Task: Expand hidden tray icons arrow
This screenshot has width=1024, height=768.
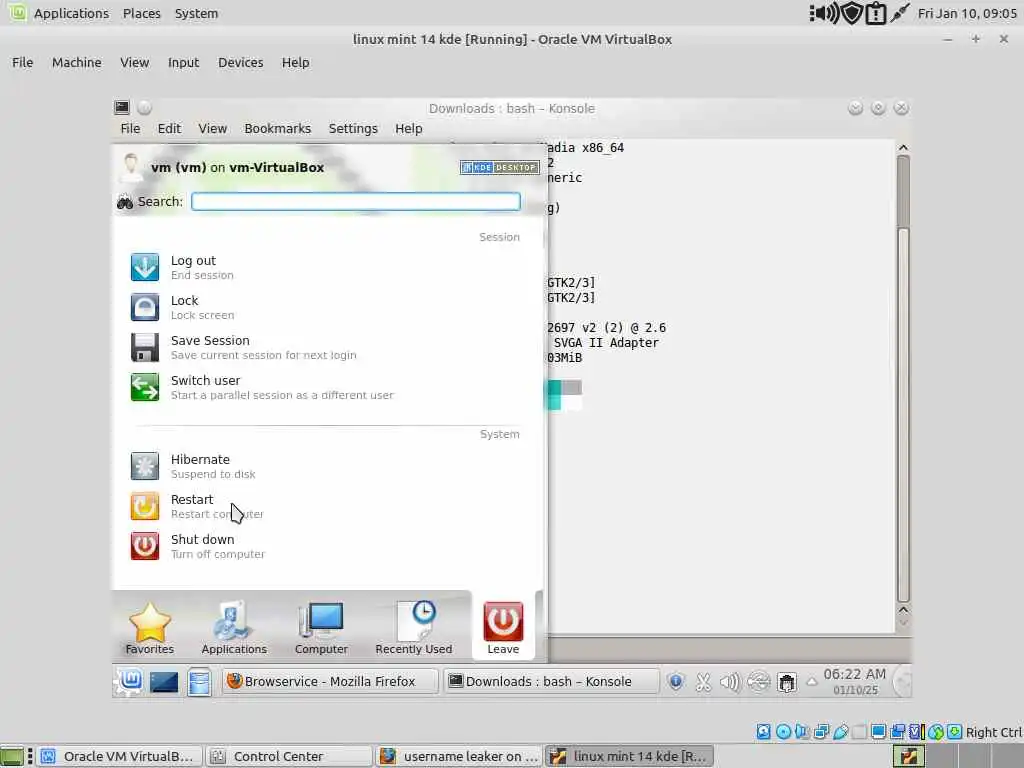Action: 812,682
